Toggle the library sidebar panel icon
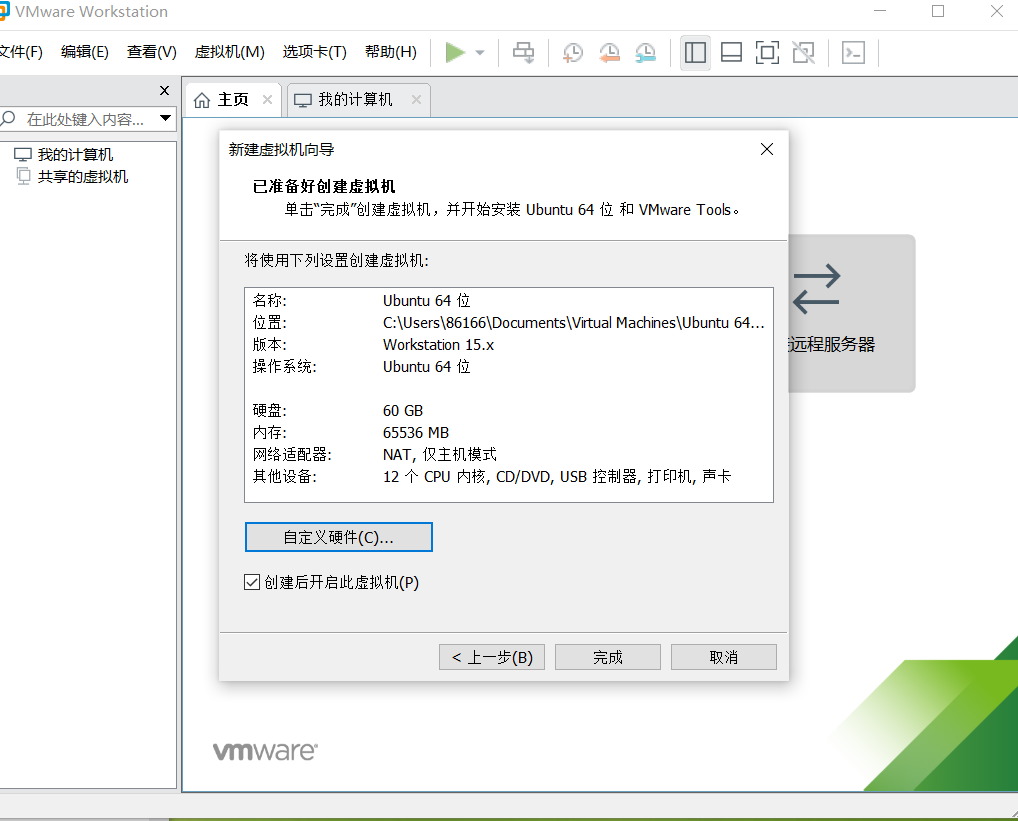The height and width of the screenshot is (821, 1018). pos(695,52)
